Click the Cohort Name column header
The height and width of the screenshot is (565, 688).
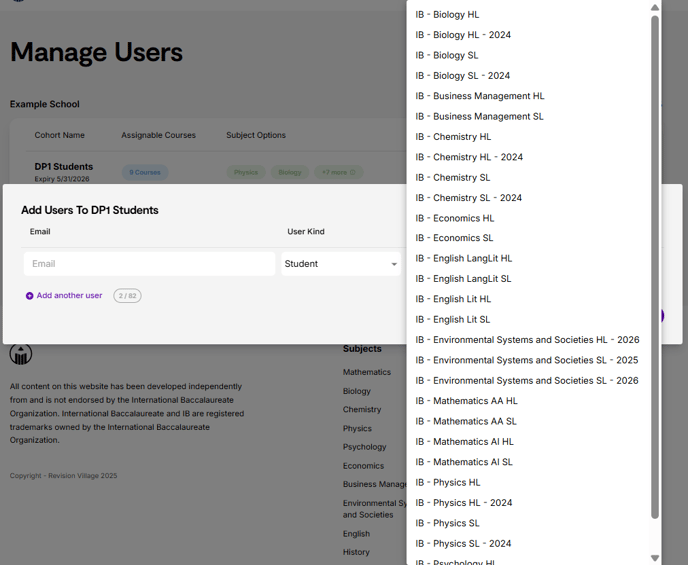(x=60, y=135)
